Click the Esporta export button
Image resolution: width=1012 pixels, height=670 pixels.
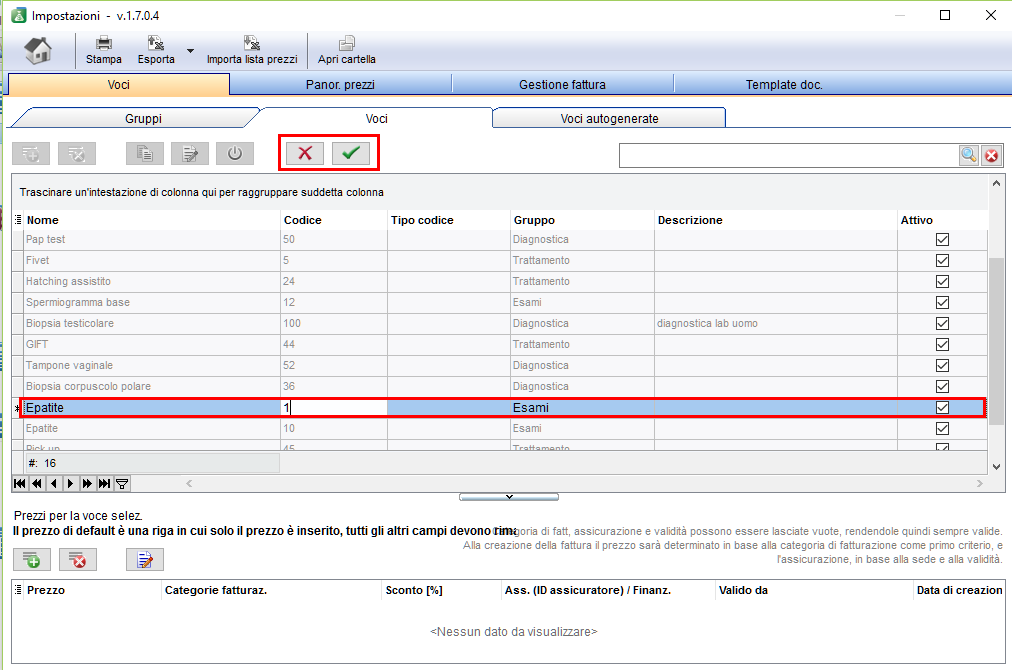coord(156,50)
